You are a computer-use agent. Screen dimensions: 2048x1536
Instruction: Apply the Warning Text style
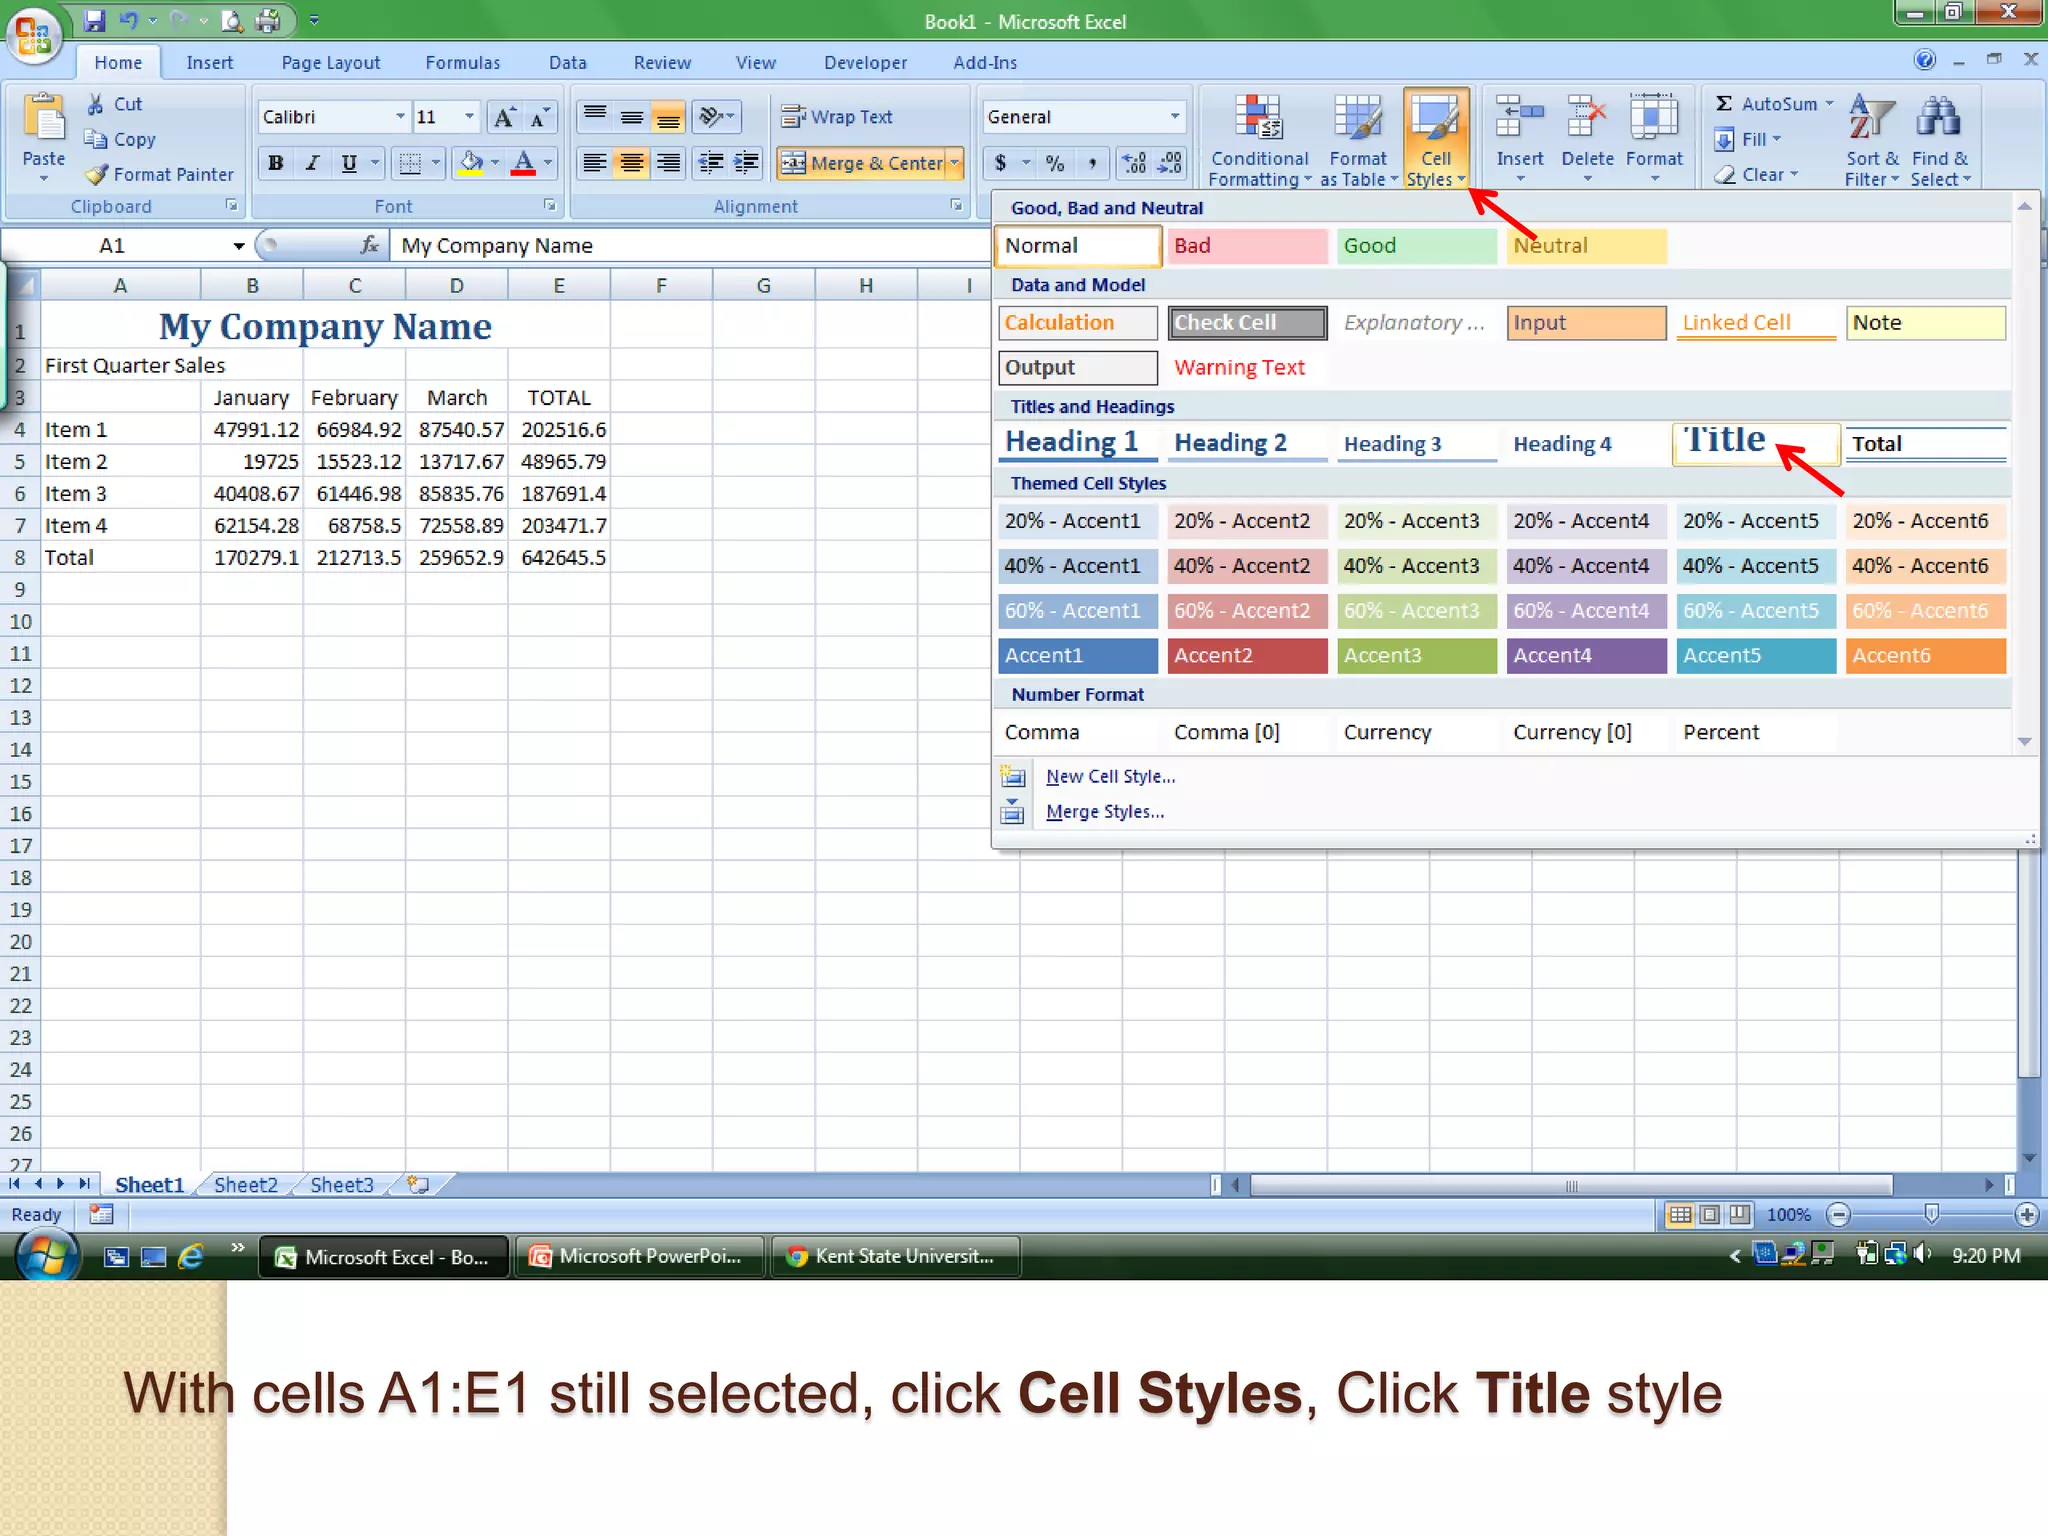(1247, 367)
